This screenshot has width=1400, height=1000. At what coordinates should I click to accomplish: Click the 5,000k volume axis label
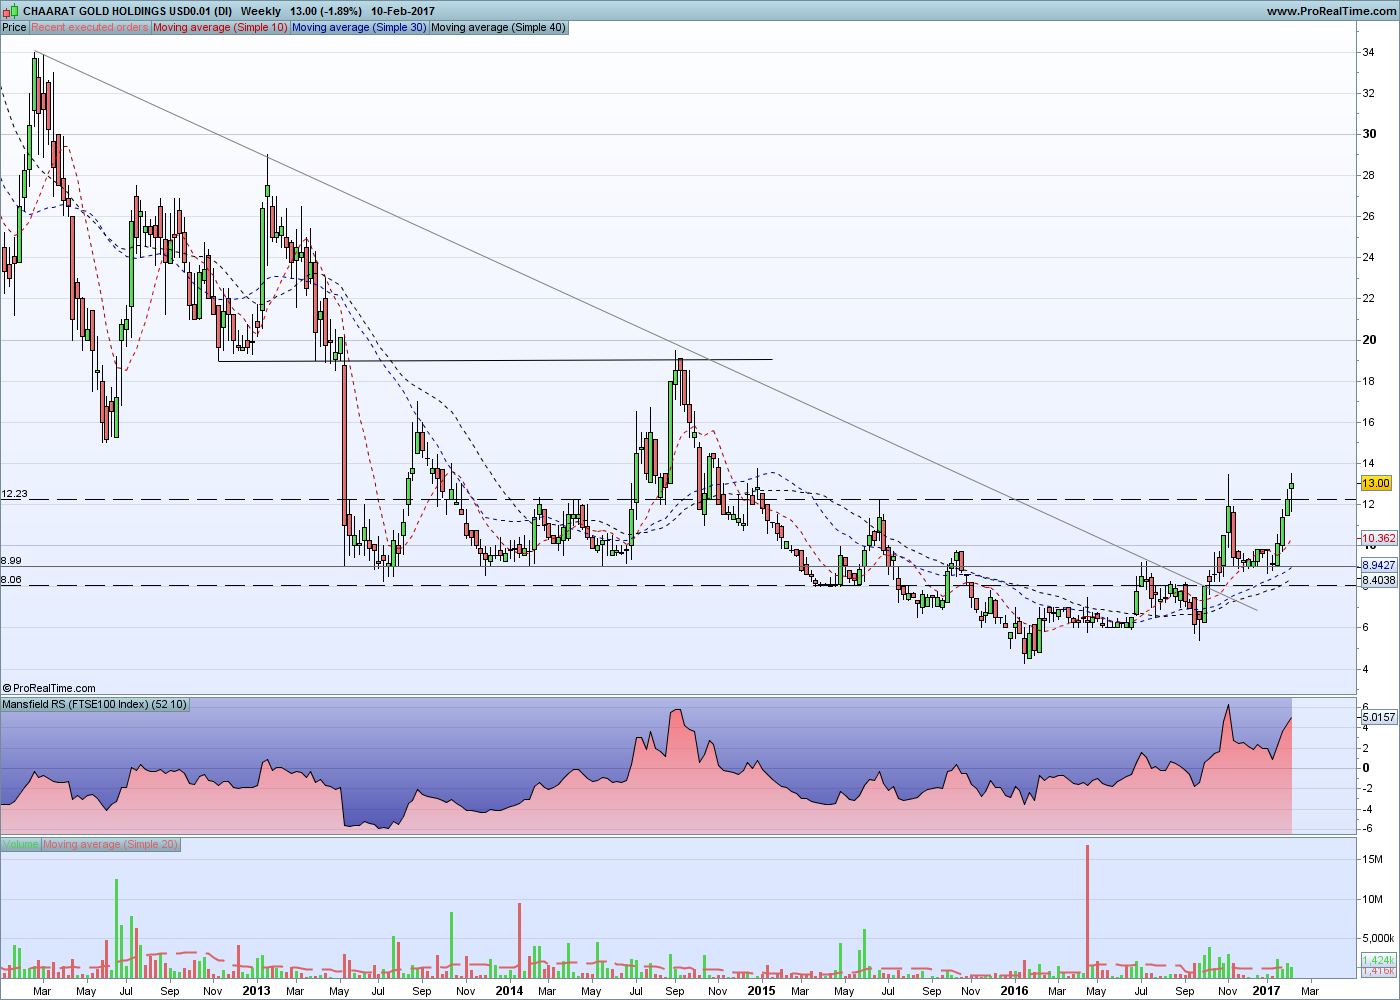(x=1377, y=938)
